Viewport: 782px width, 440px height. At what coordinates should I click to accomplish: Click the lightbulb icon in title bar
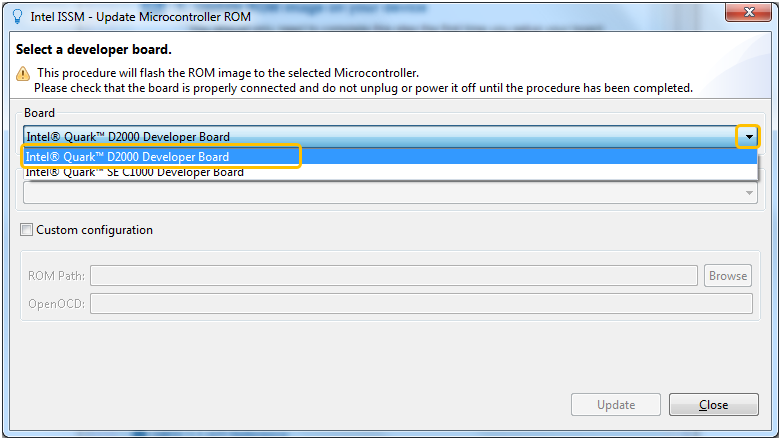click(17, 17)
